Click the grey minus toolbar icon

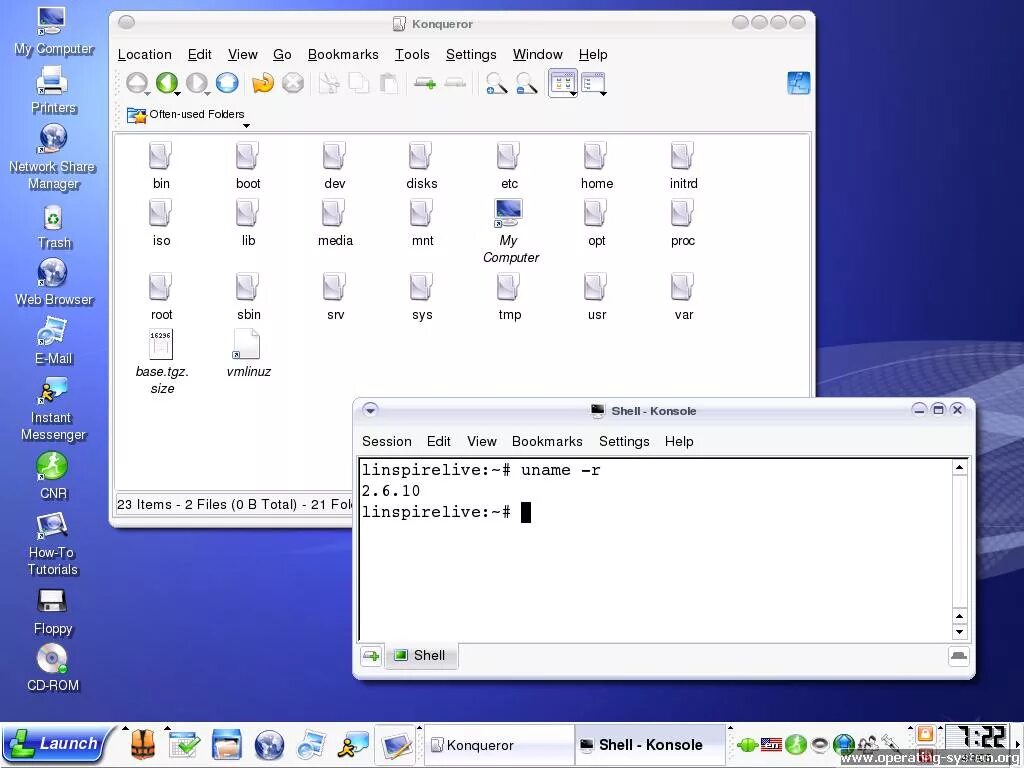pos(455,83)
